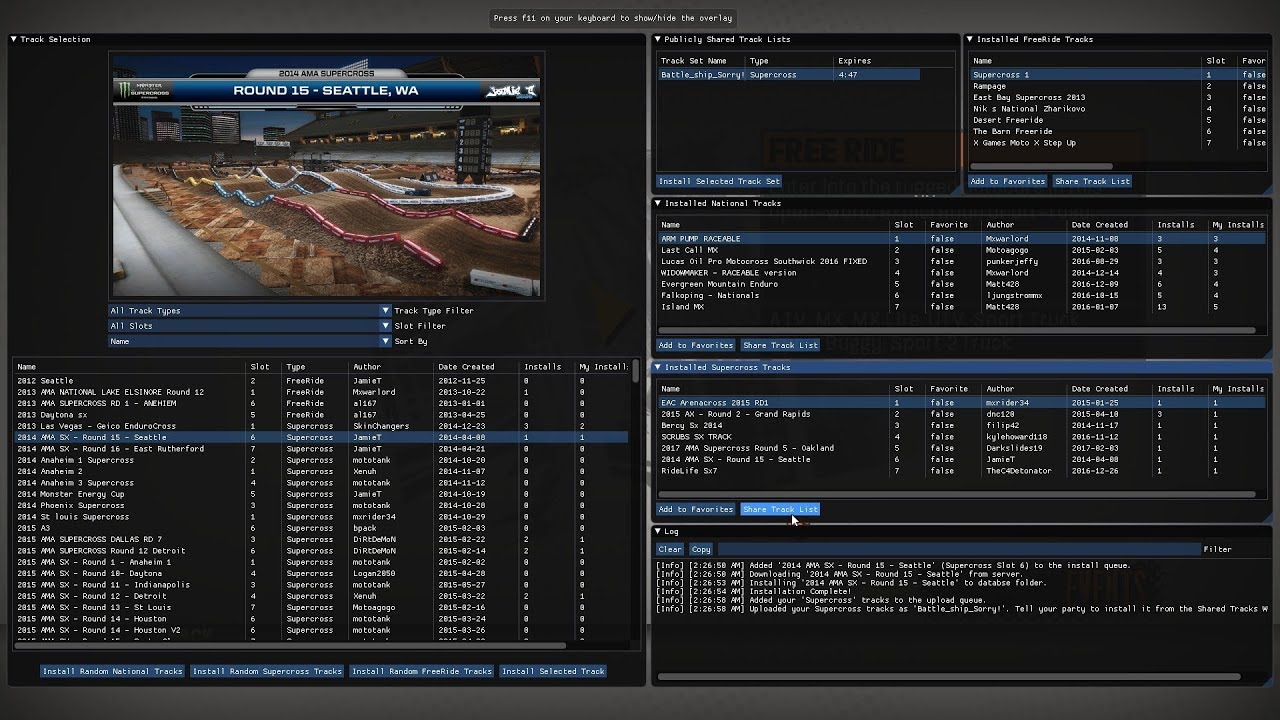The width and height of the screenshot is (1280, 720).
Task: Click Install Random FreeRide Tracks button
Action: [421, 671]
